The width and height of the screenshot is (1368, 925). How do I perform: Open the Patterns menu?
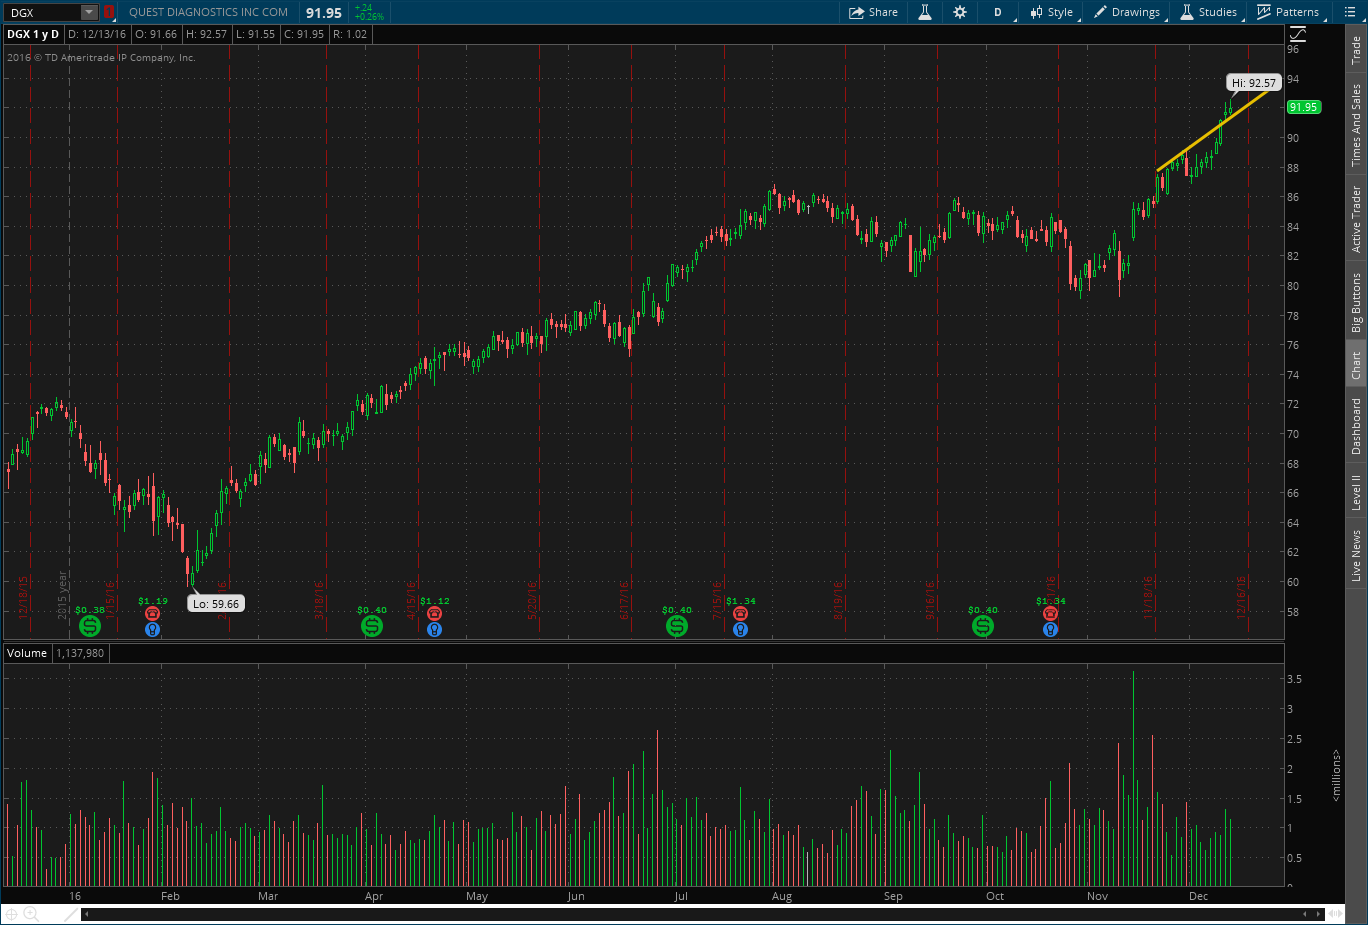coord(1288,12)
